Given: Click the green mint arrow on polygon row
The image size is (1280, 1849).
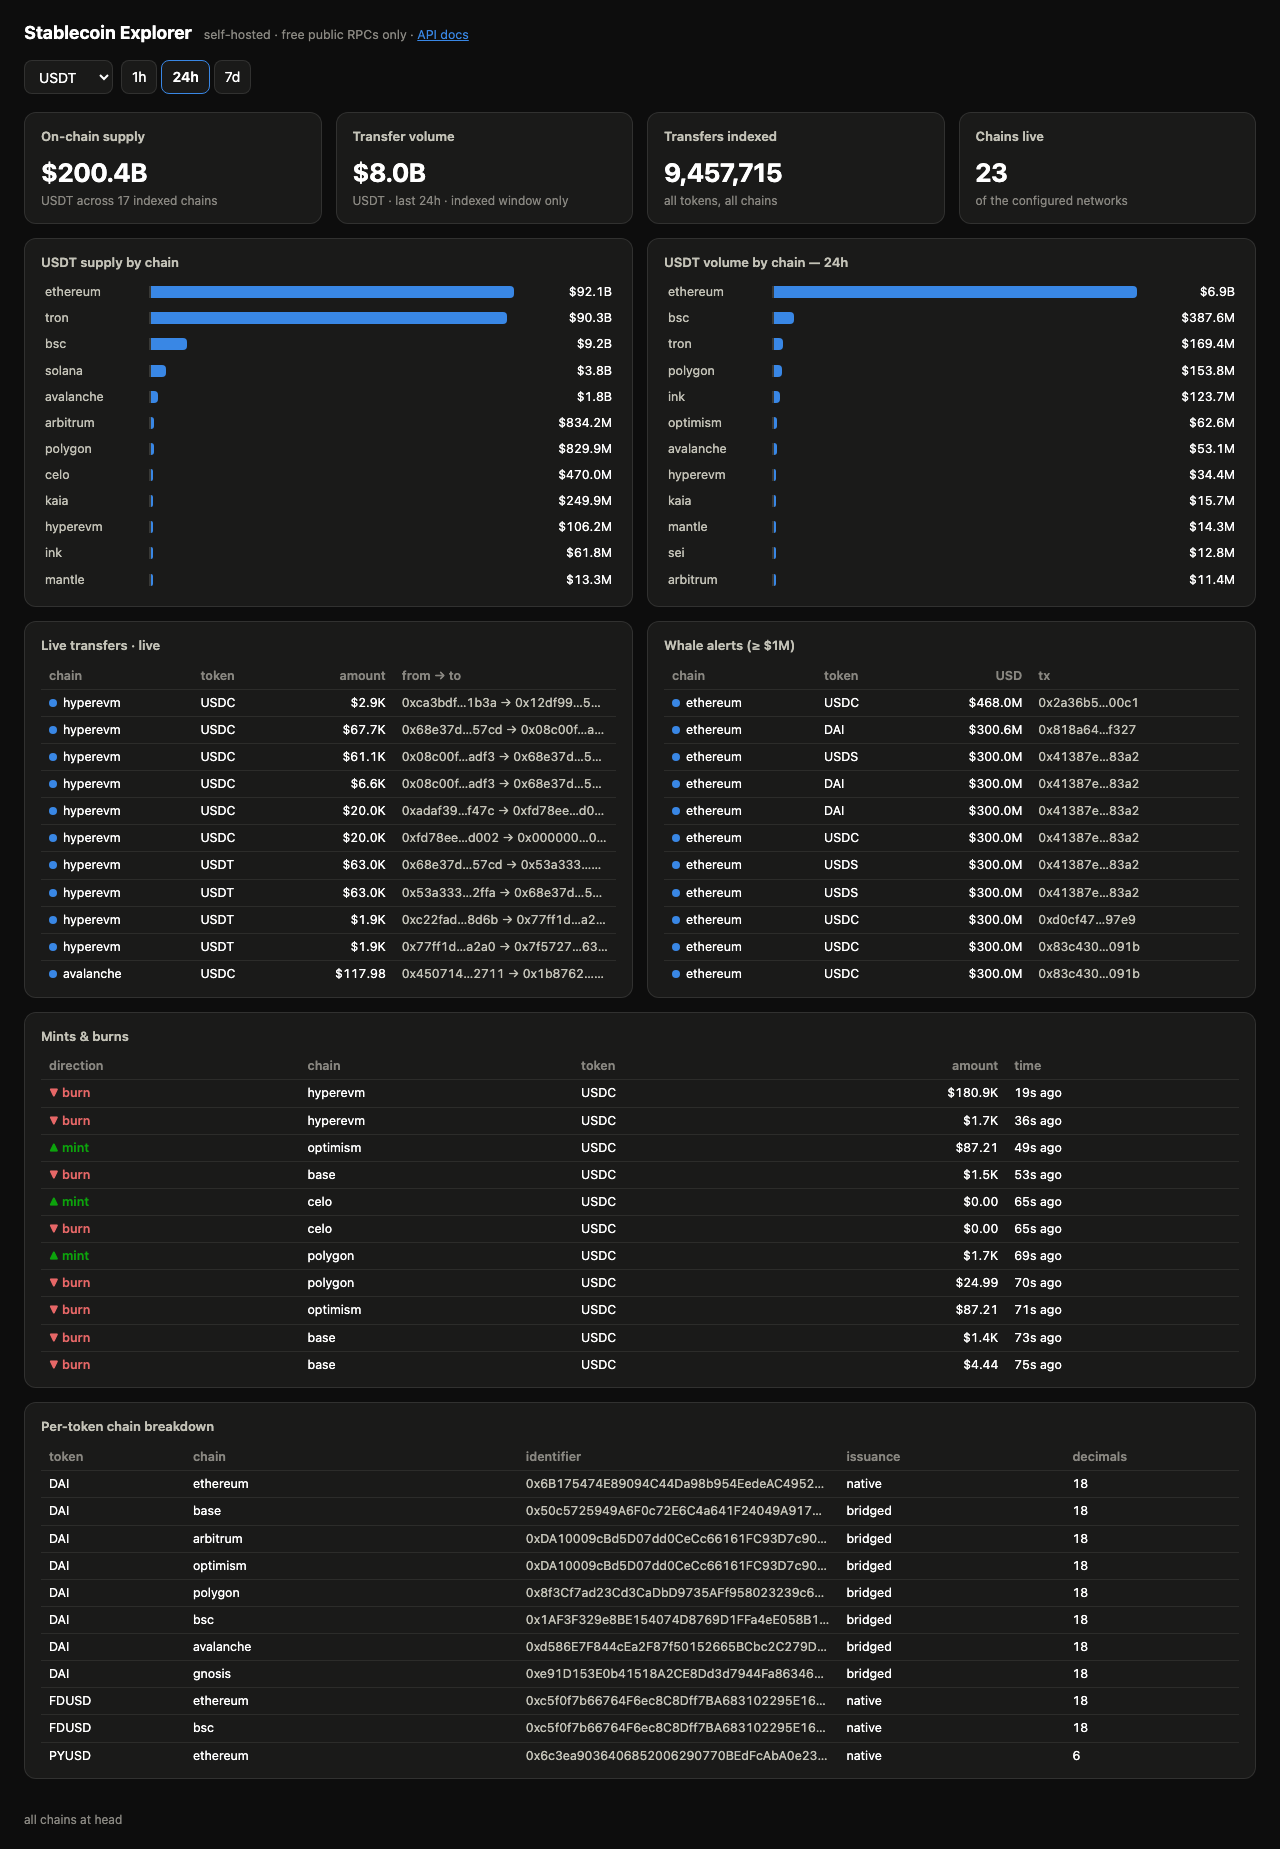Looking at the screenshot, I should 54,1256.
